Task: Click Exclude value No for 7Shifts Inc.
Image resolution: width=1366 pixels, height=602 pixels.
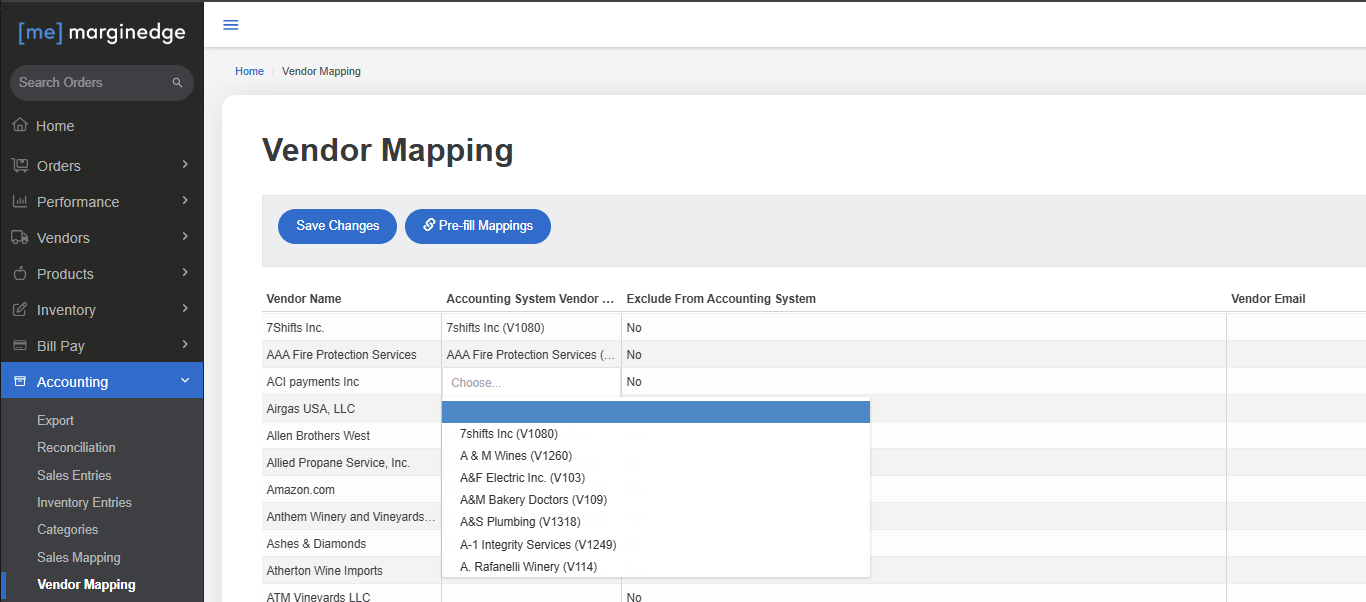Action: pyautogui.click(x=634, y=328)
